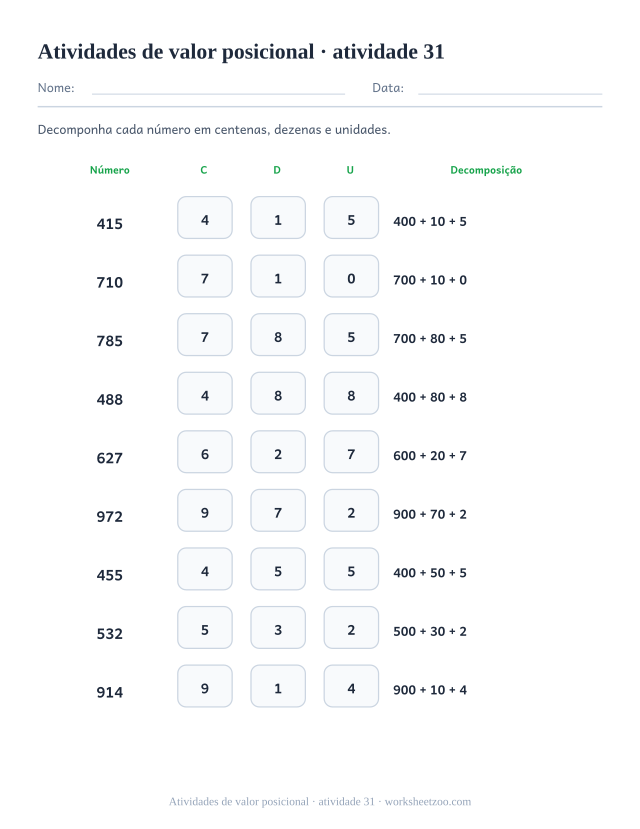Select the units box for 710

pyautogui.click(x=351, y=277)
